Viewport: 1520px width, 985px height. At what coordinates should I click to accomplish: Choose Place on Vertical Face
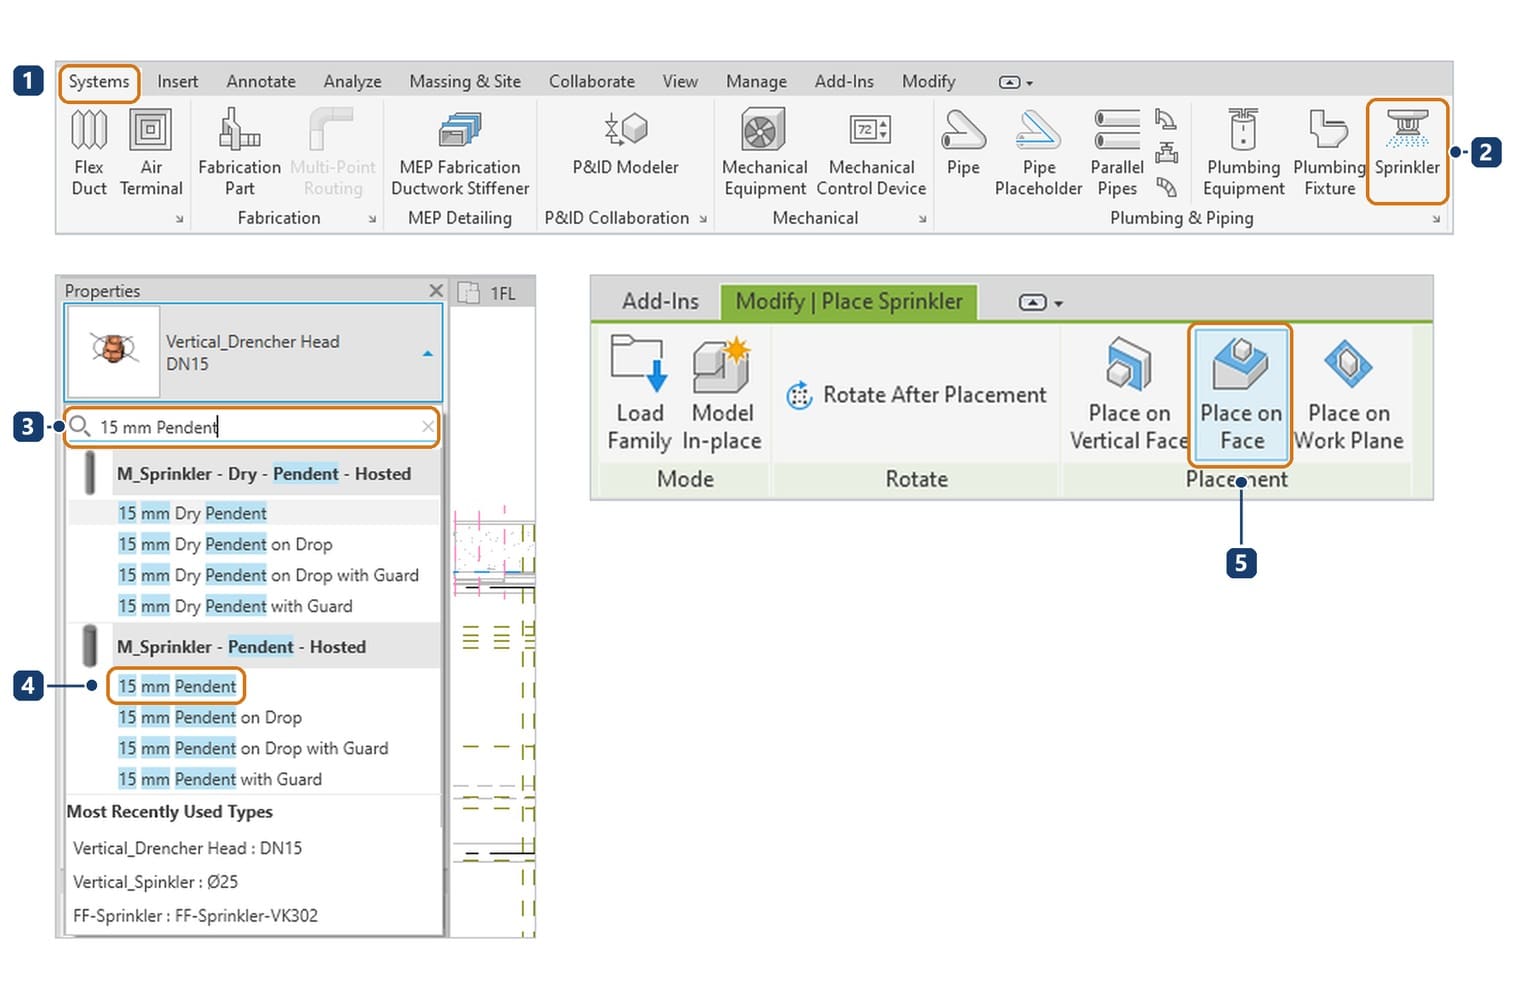[x=1129, y=393]
